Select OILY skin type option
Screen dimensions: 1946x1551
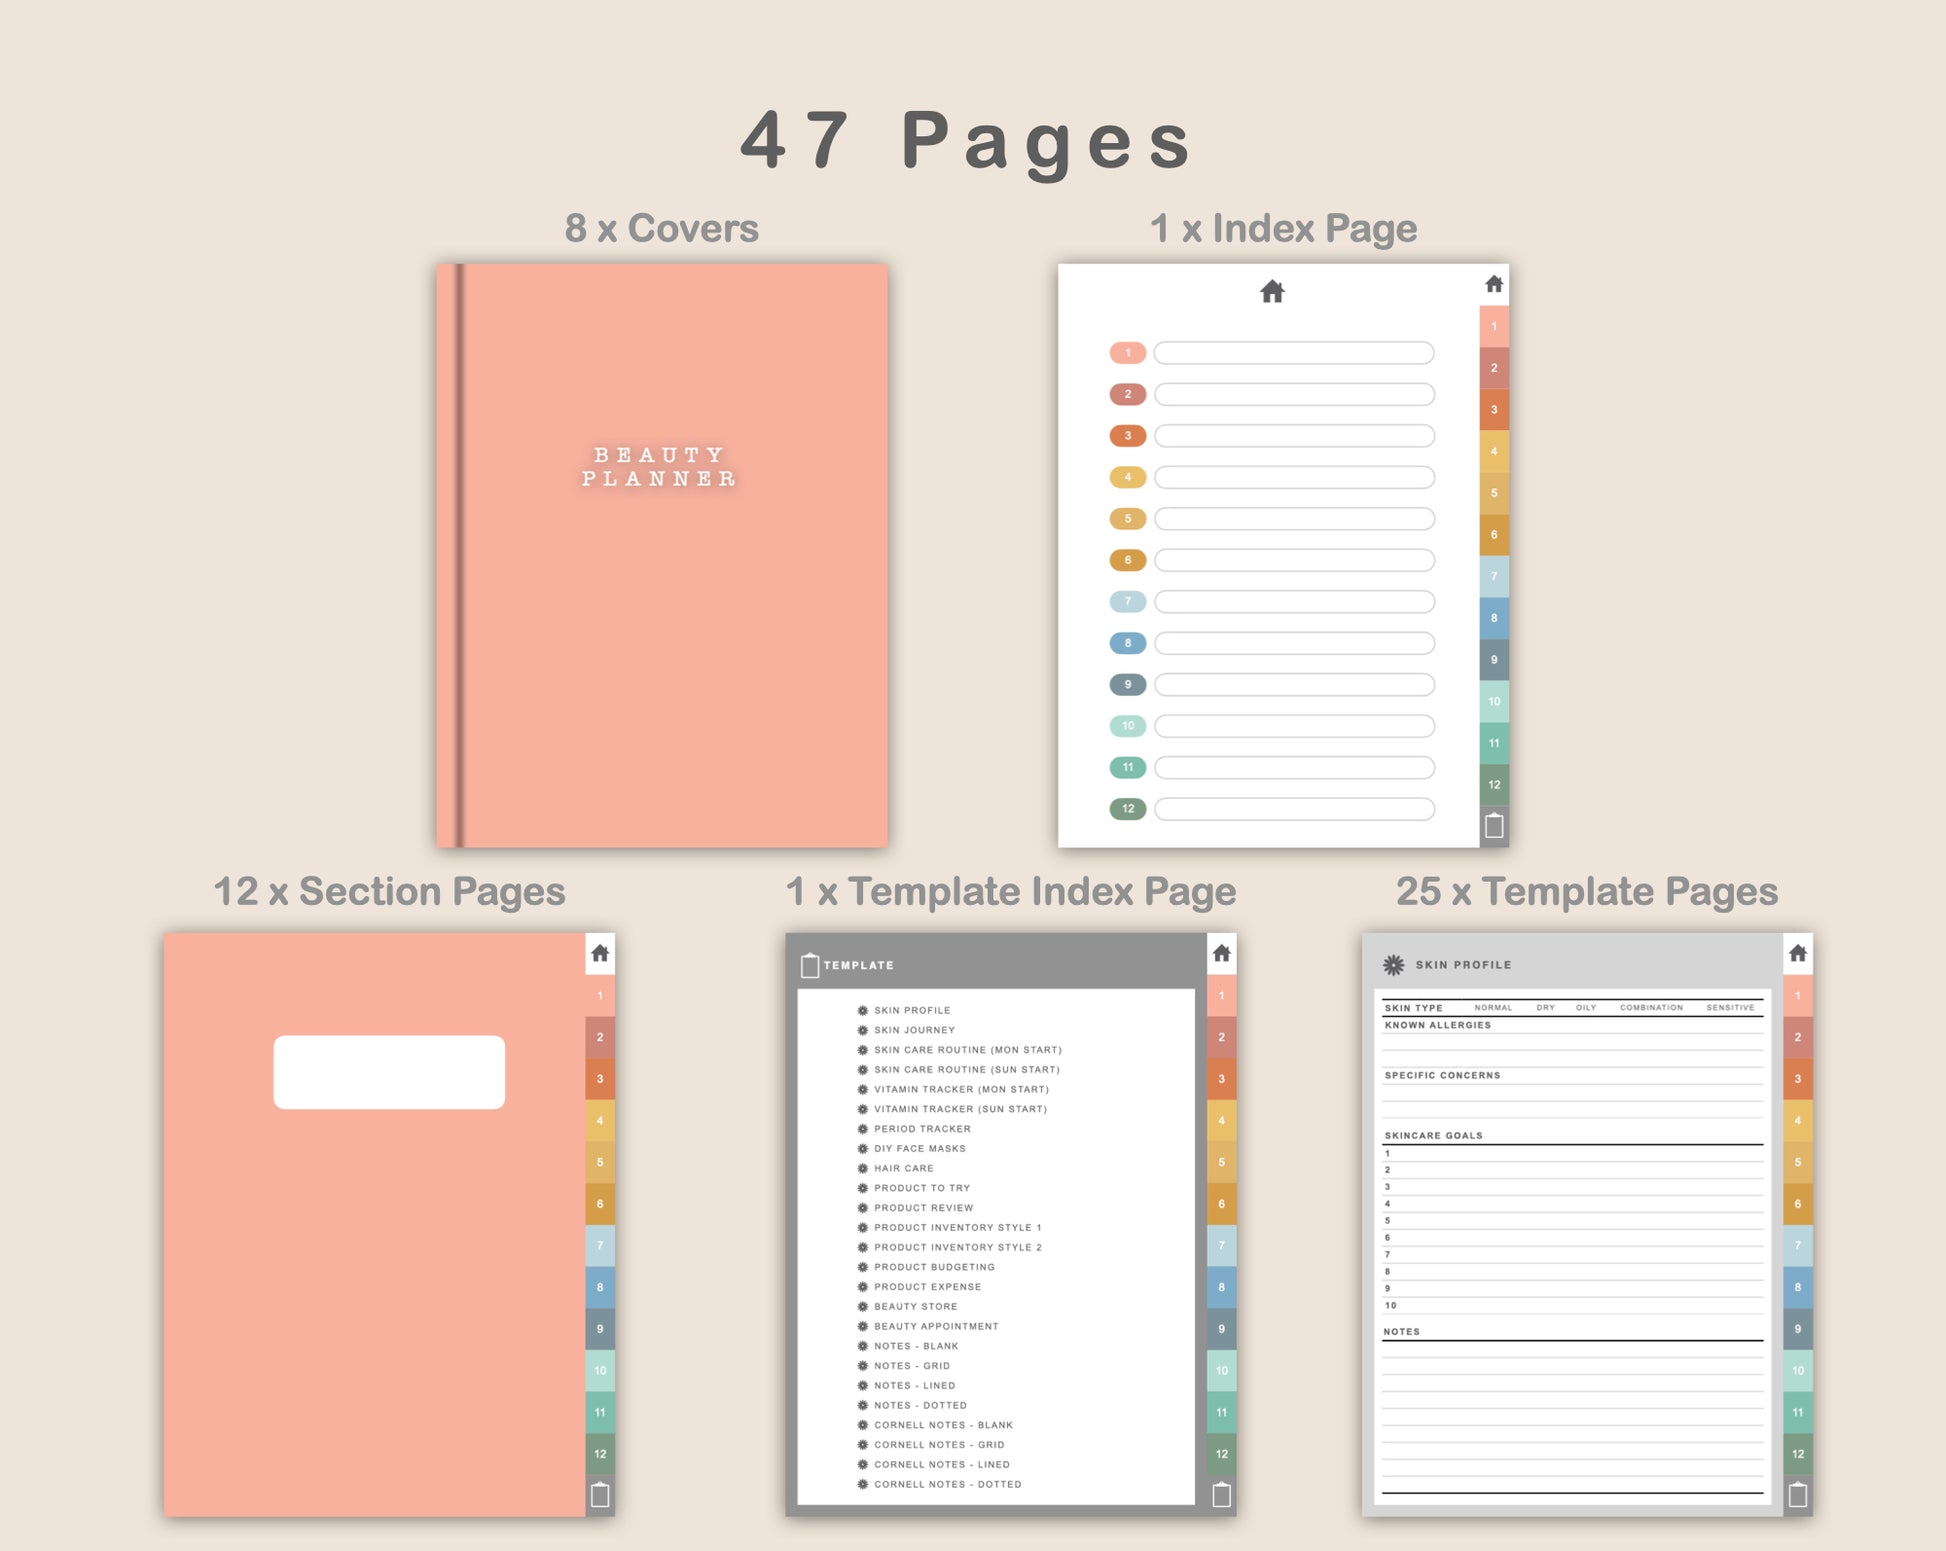(1586, 1008)
